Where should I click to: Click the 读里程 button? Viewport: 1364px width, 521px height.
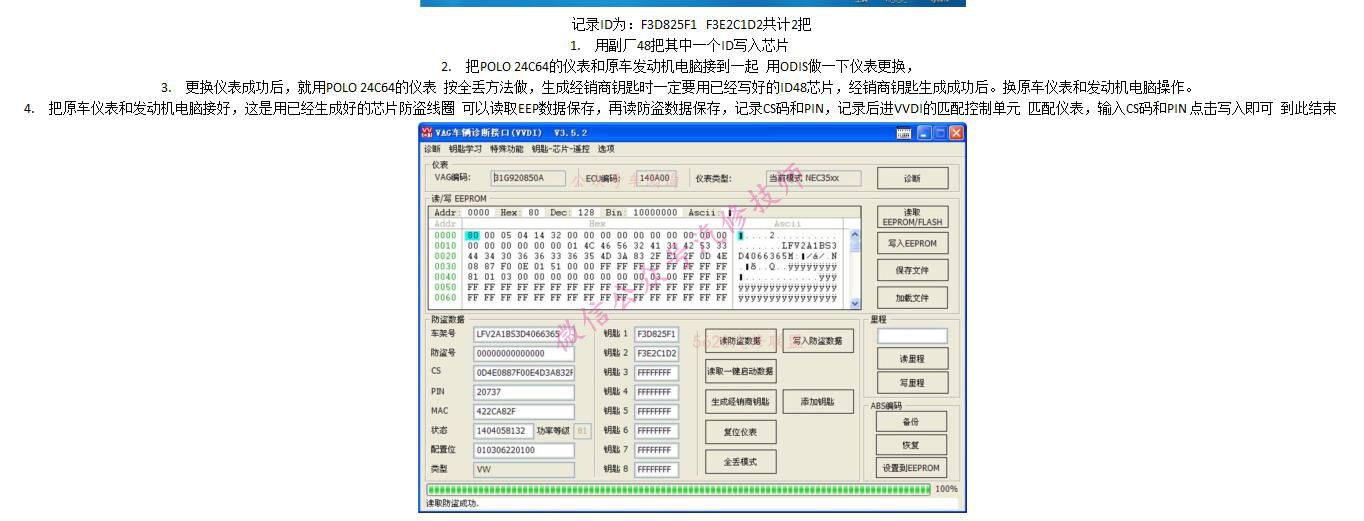click(x=911, y=359)
